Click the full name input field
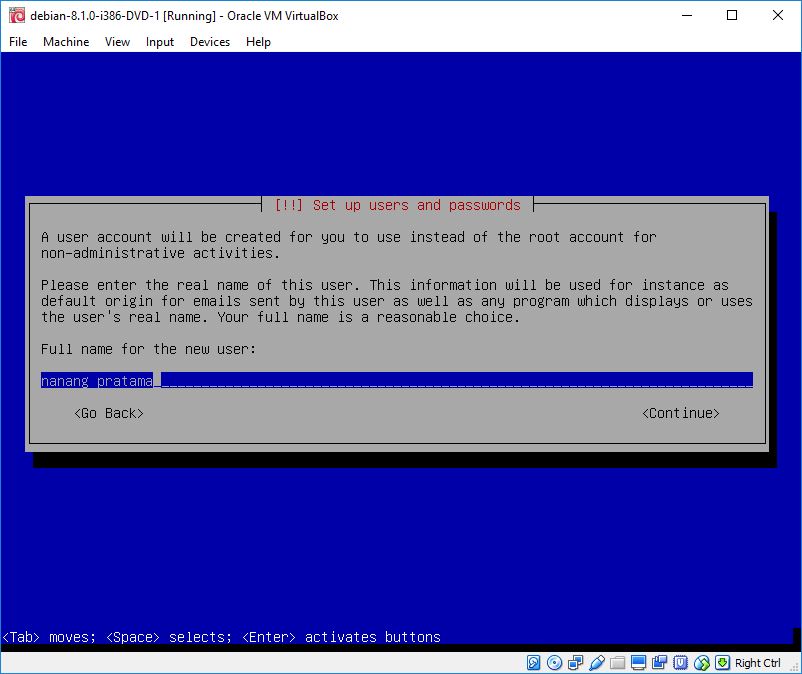 [x=397, y=380]
